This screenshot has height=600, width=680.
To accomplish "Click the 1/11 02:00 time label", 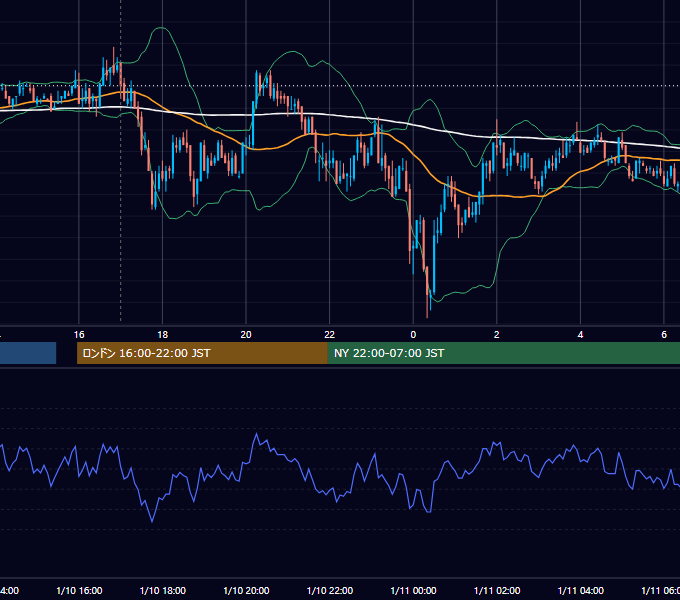I will [x=497, y=590].
